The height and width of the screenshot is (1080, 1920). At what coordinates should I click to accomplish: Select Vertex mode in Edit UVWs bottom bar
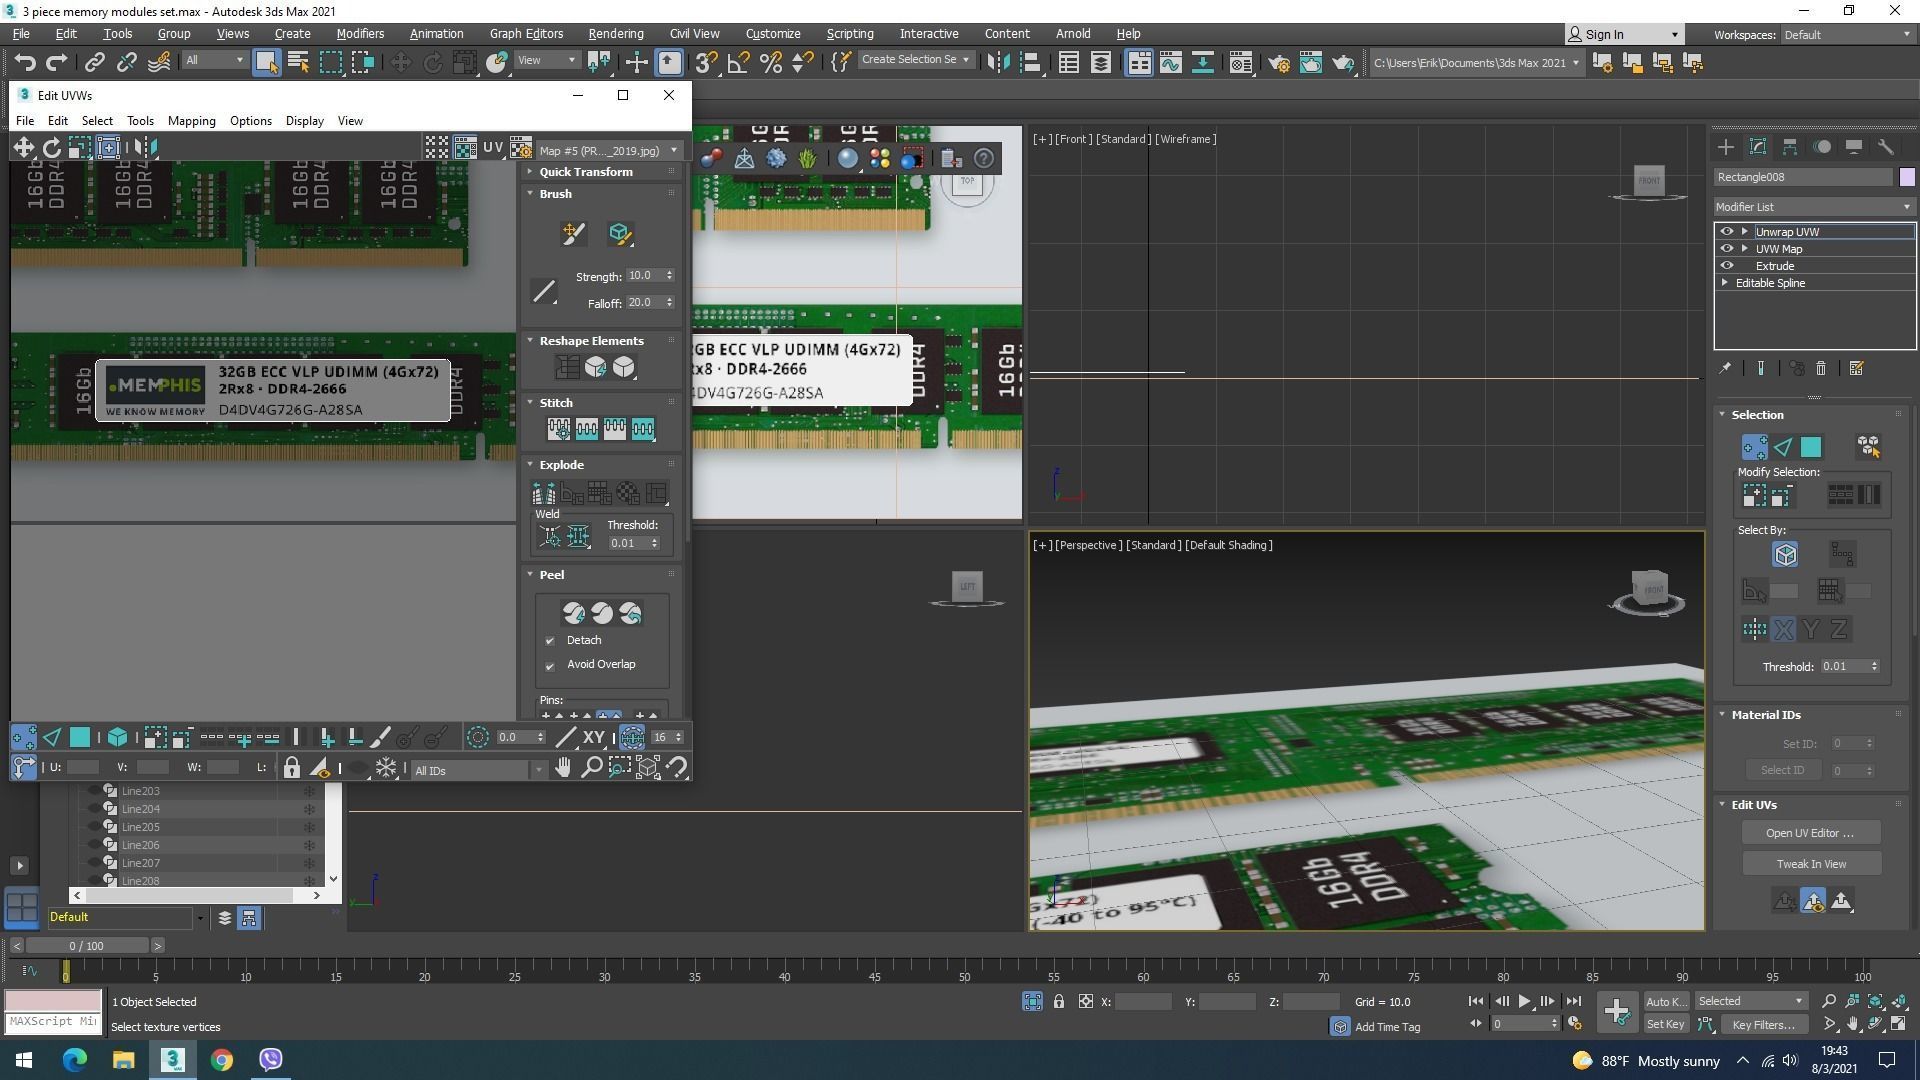[24, 738]
